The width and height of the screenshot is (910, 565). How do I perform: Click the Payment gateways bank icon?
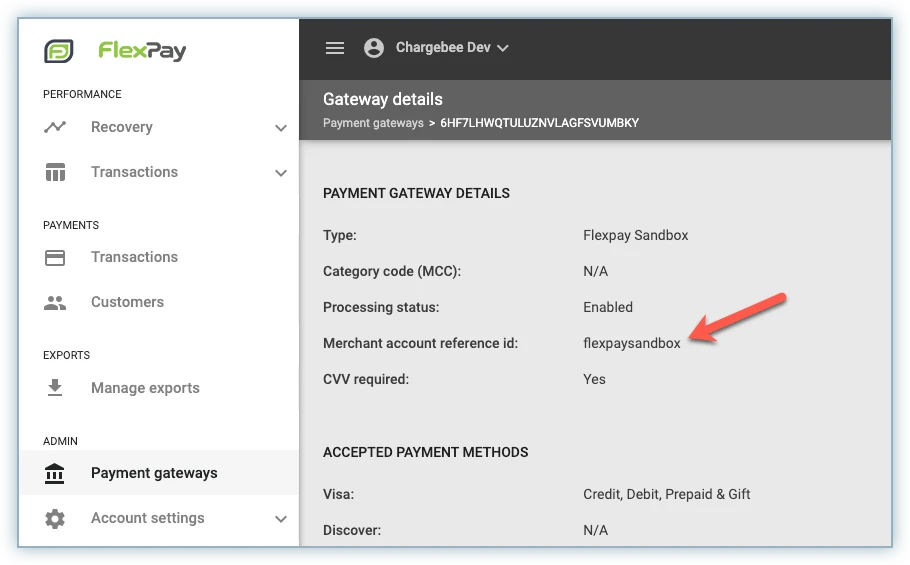point(55,473)
